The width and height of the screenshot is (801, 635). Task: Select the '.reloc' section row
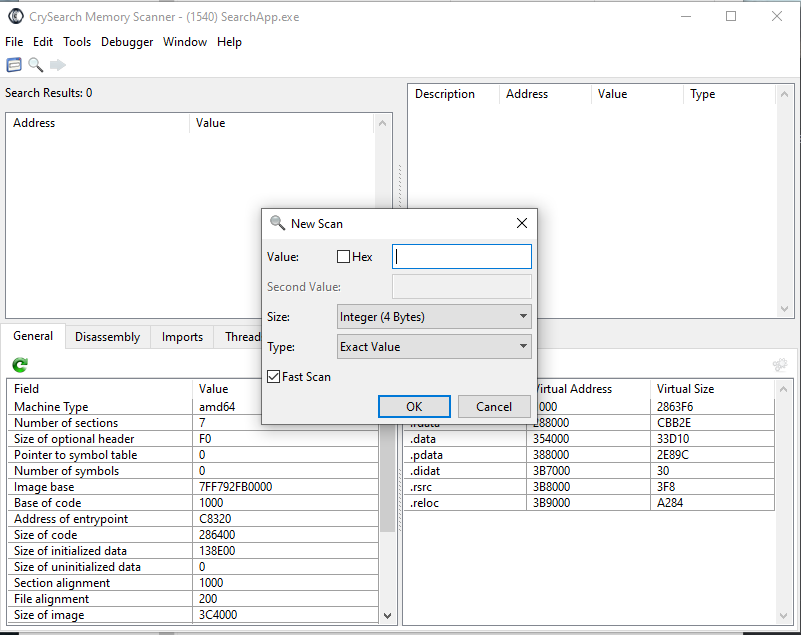click(x=589, y=503)
